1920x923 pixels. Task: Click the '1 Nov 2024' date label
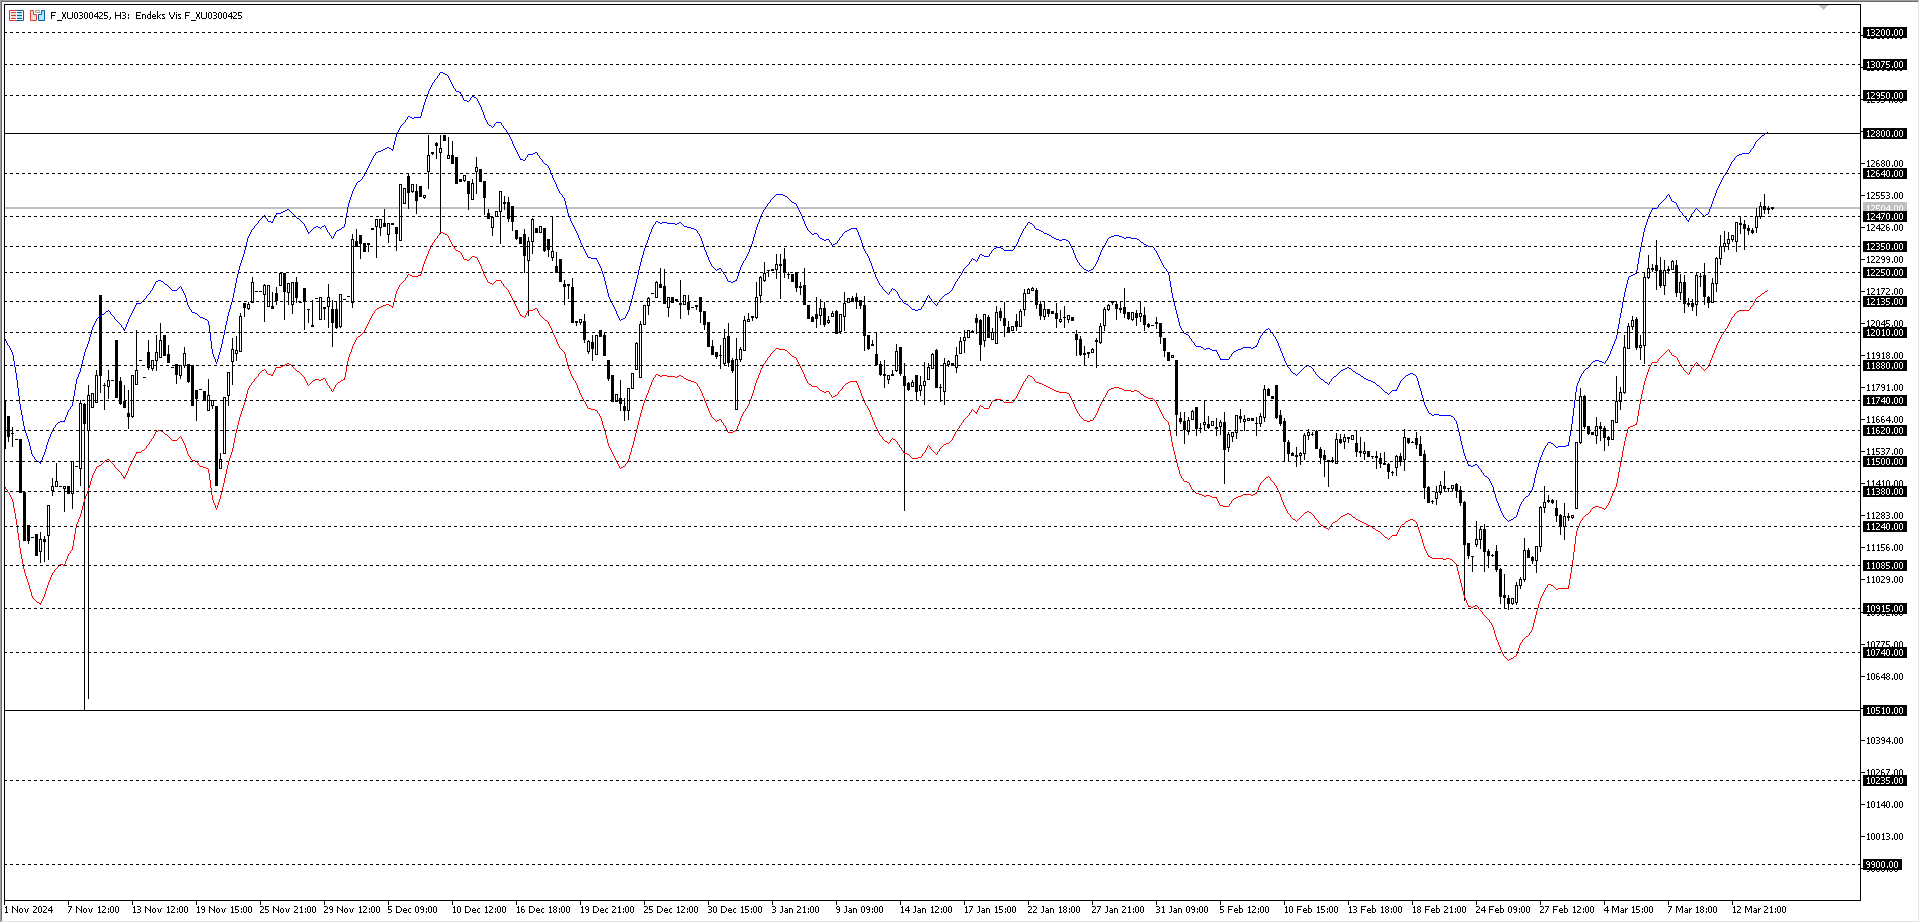(30, 910)
